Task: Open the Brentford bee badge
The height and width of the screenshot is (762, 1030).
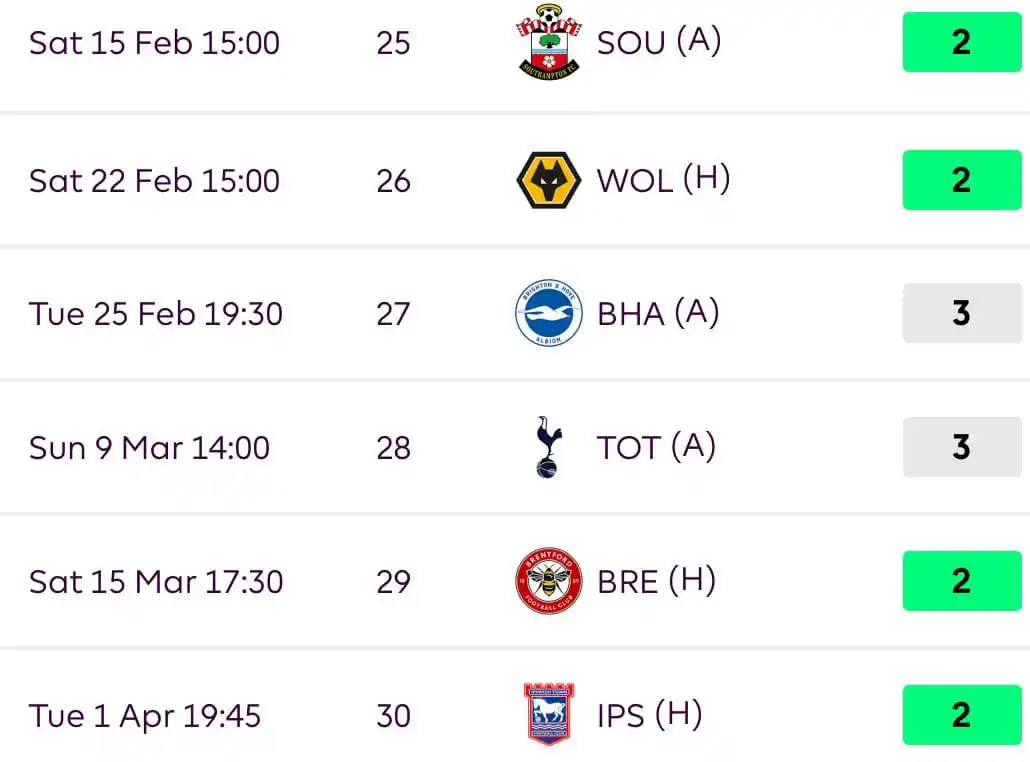Action: click(x=549, y=581)
